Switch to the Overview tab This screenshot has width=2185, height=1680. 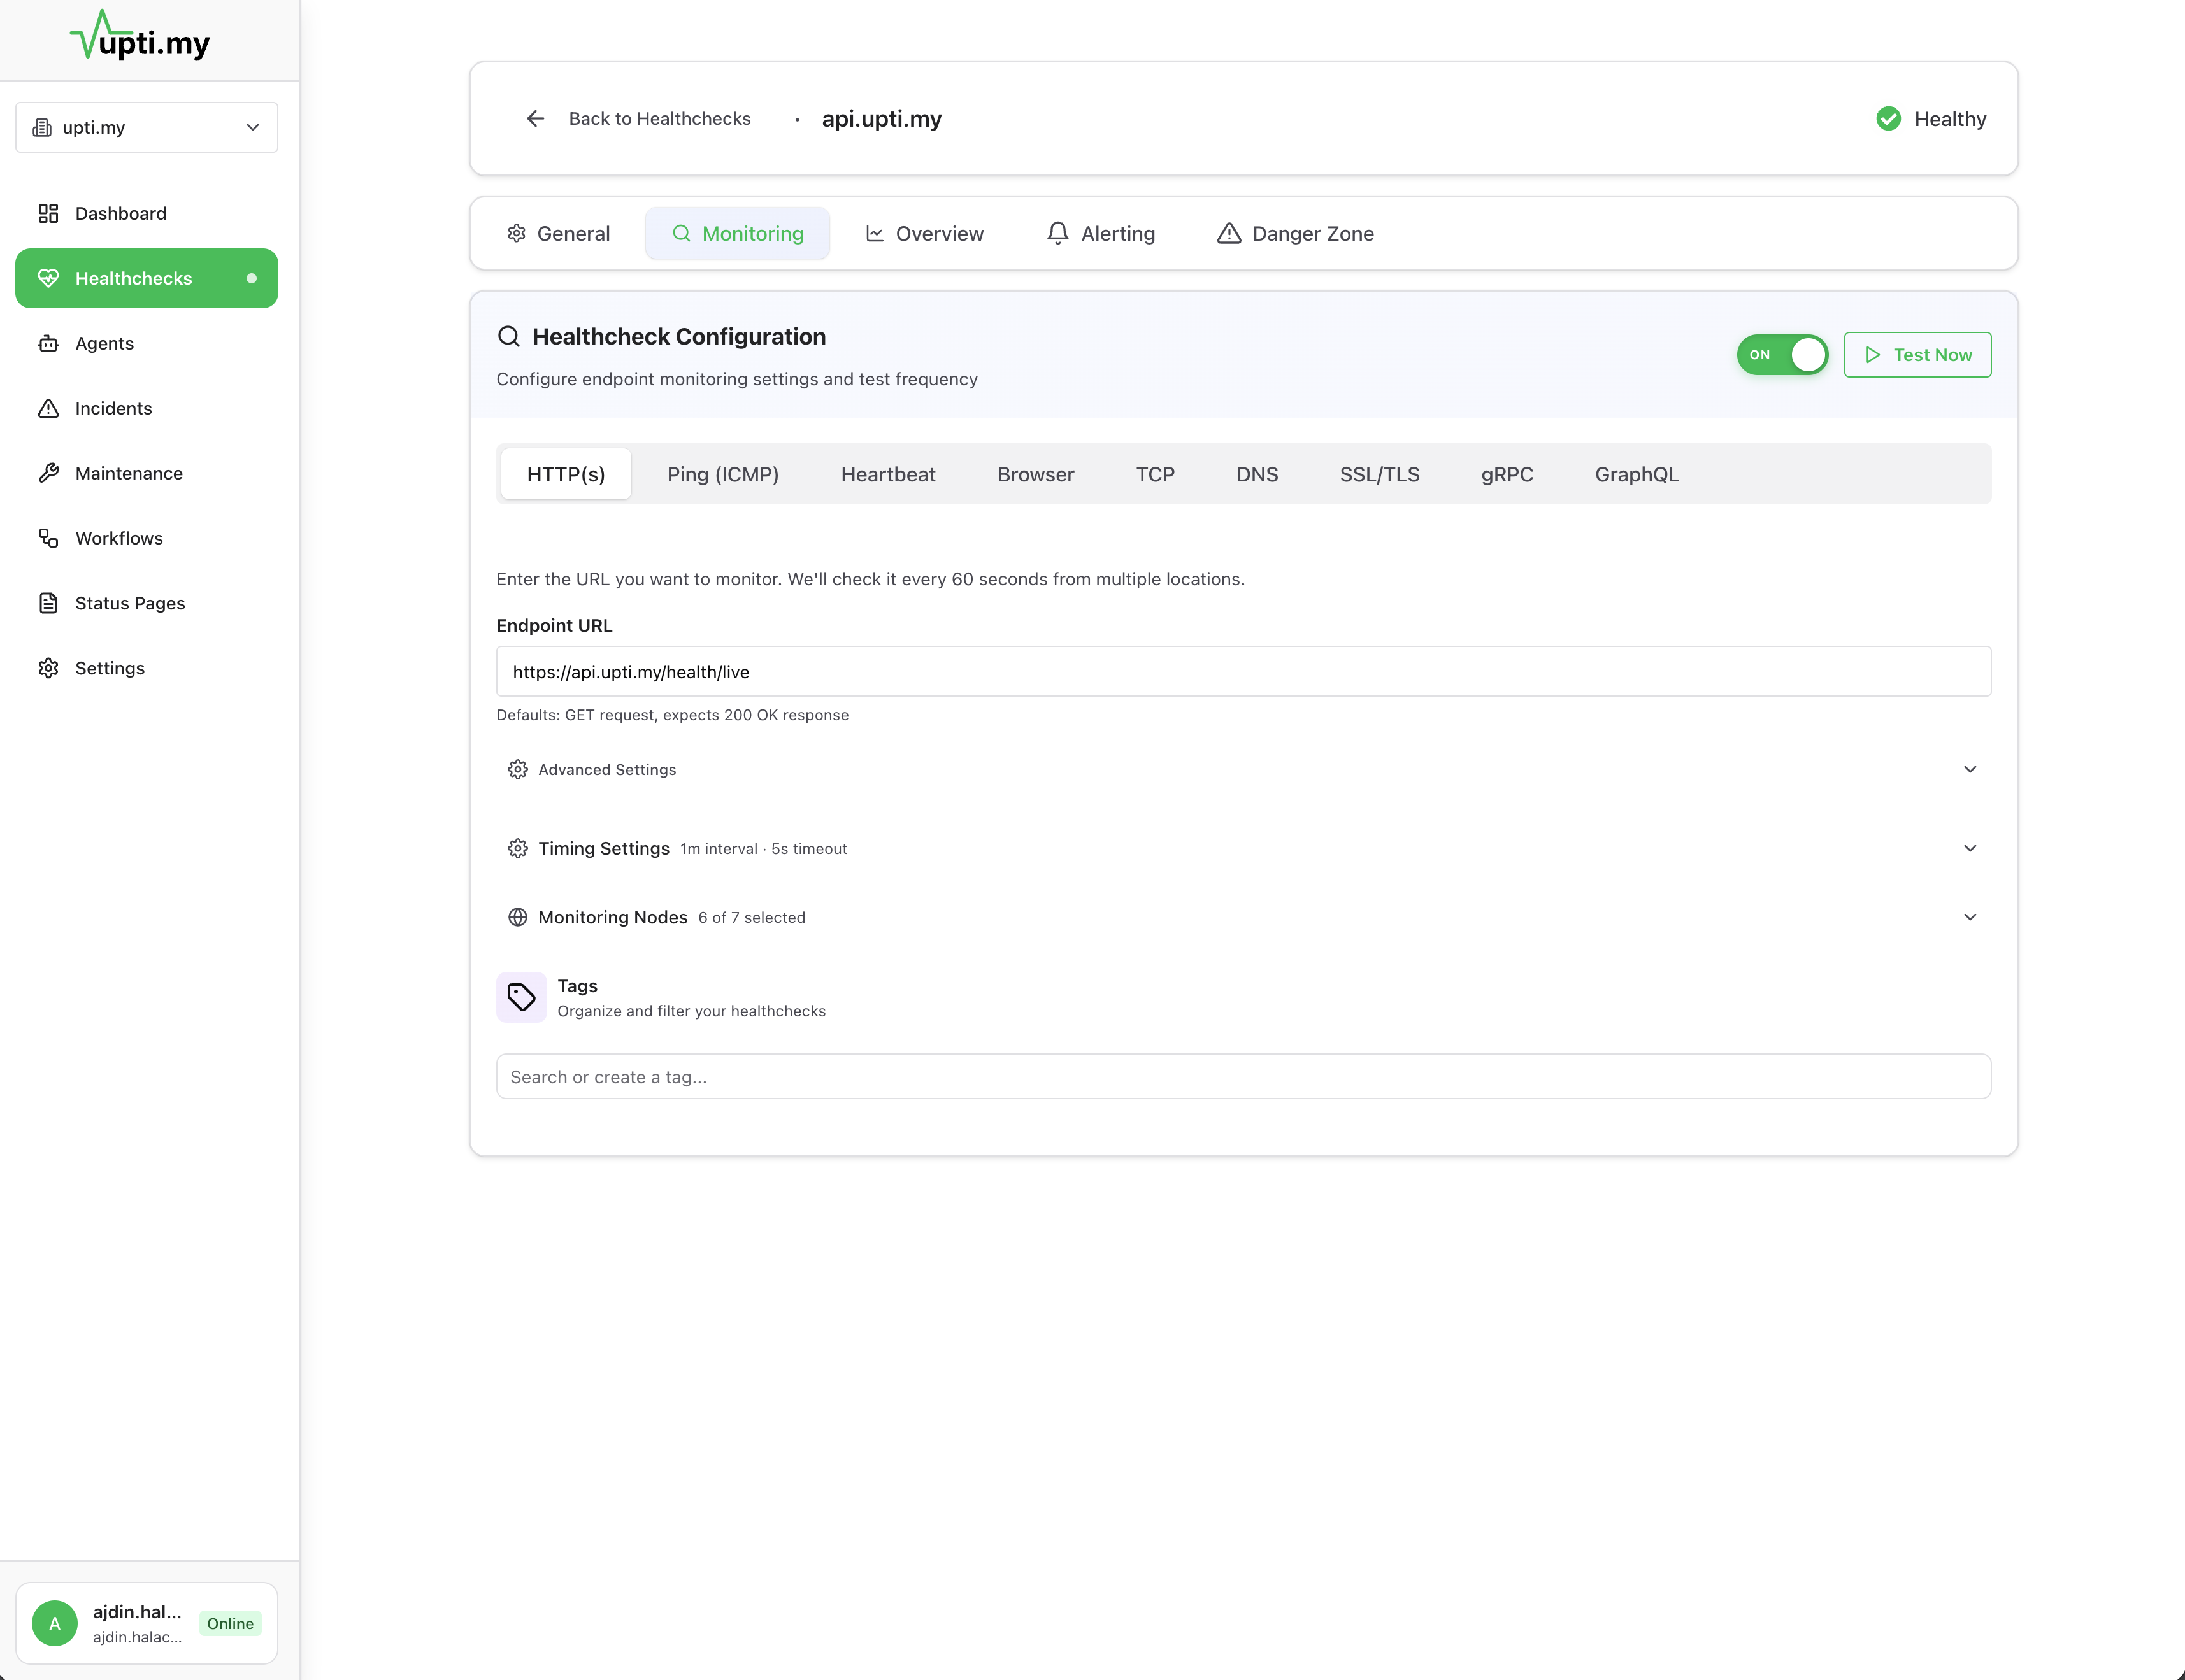(x=924, y=233)
